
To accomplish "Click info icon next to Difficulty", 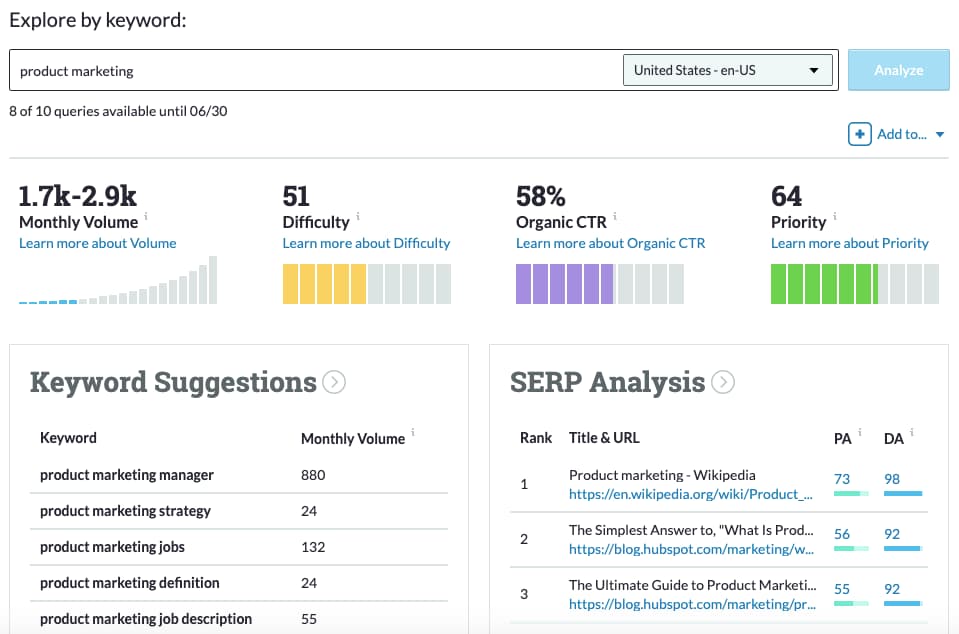I will tap(358, 216).
